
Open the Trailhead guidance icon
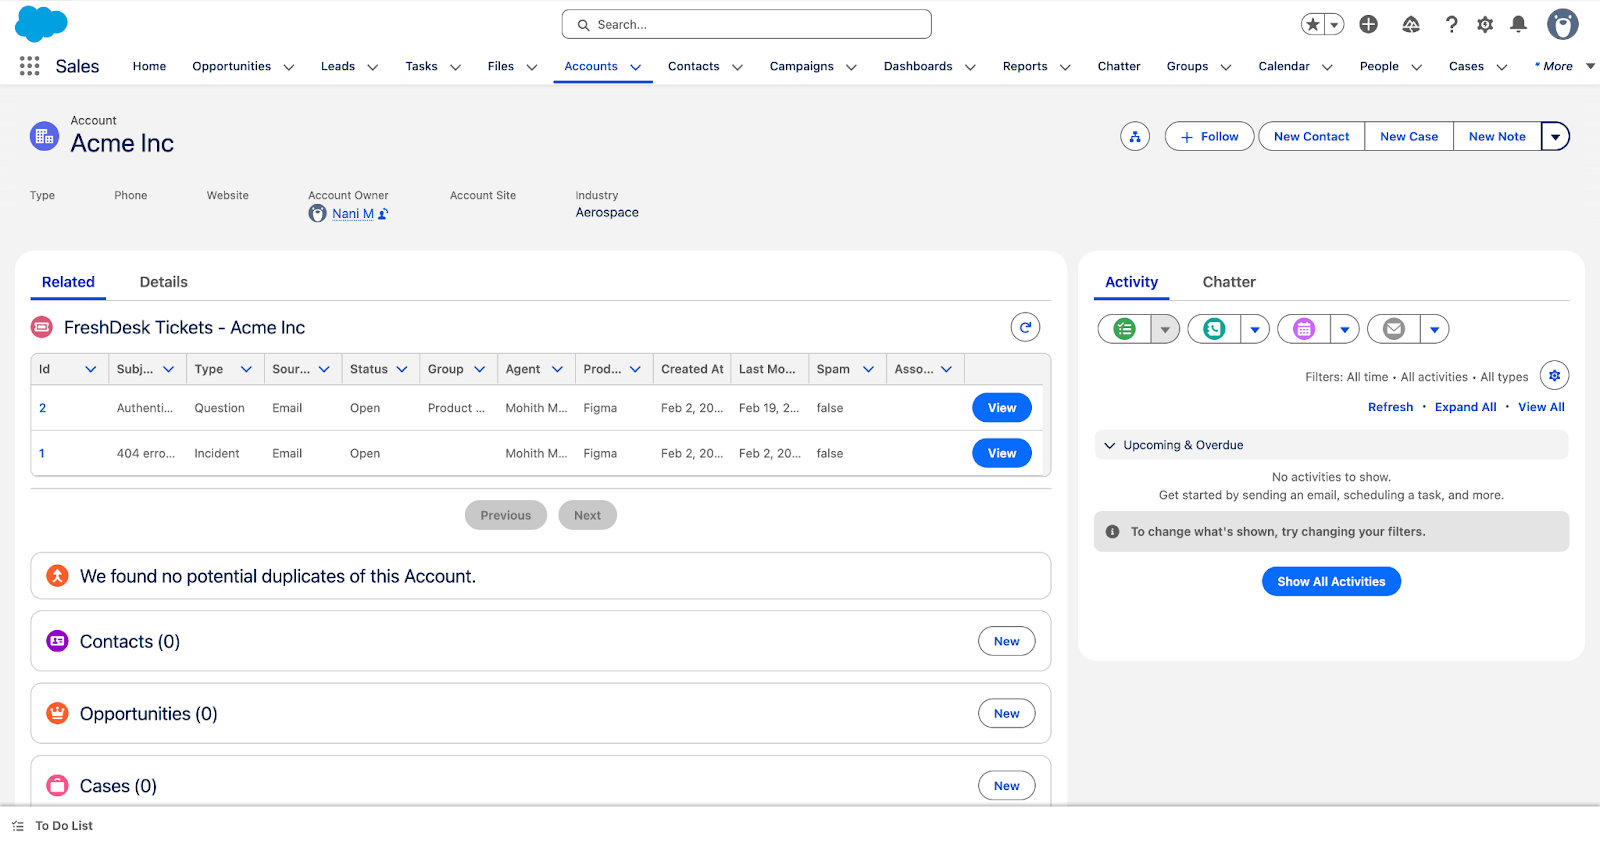point(1411,24)
